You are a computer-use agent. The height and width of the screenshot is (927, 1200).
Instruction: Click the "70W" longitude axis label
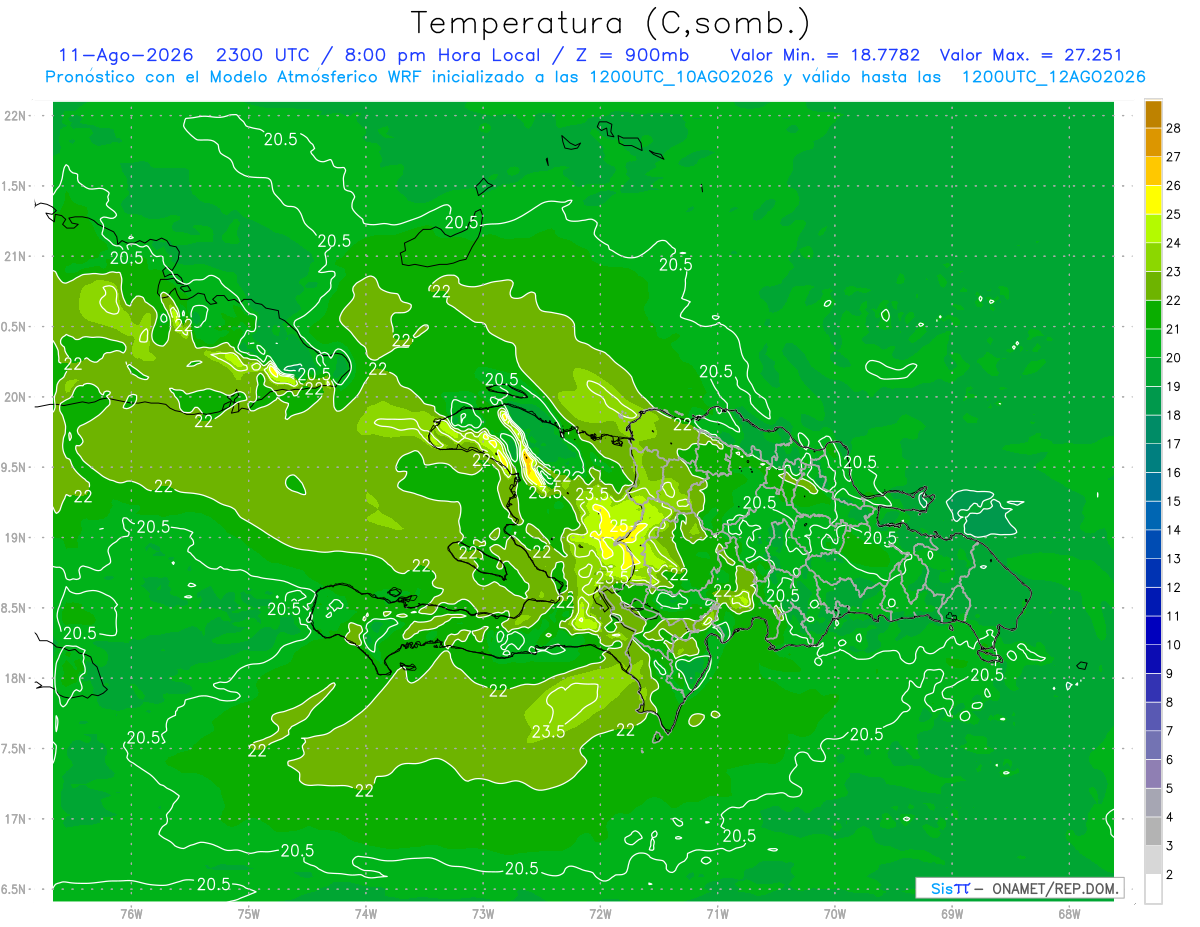pyautogui.click(x=835, y=913)
